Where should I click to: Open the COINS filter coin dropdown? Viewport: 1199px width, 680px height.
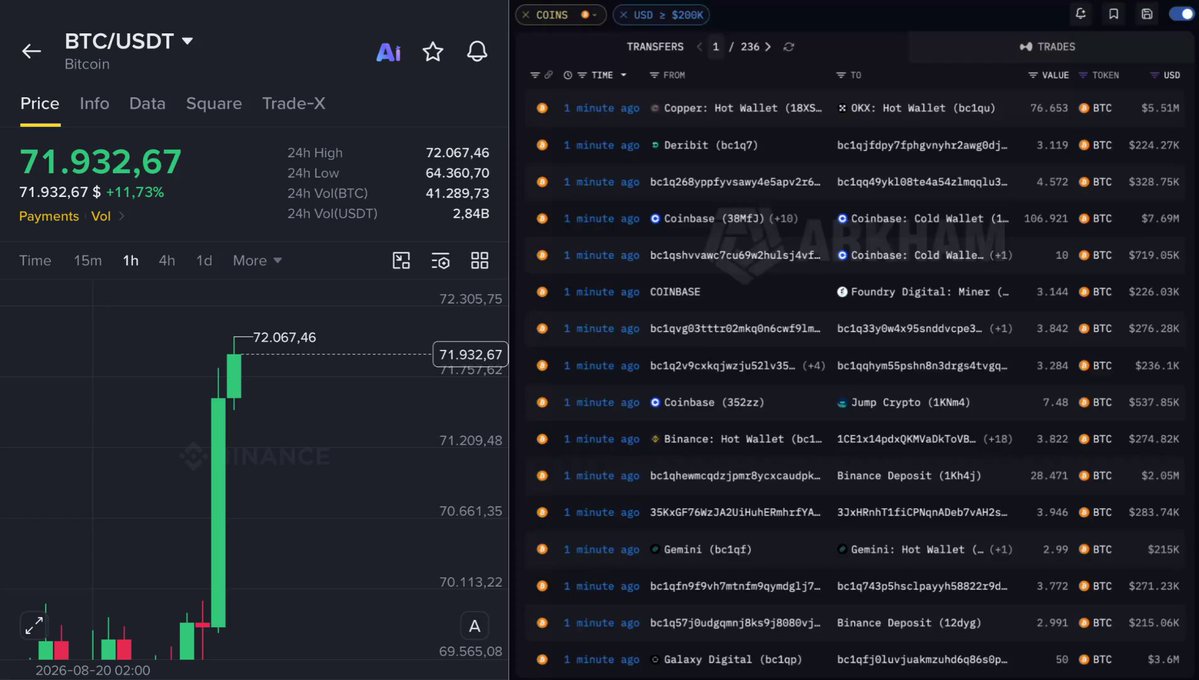588,15
